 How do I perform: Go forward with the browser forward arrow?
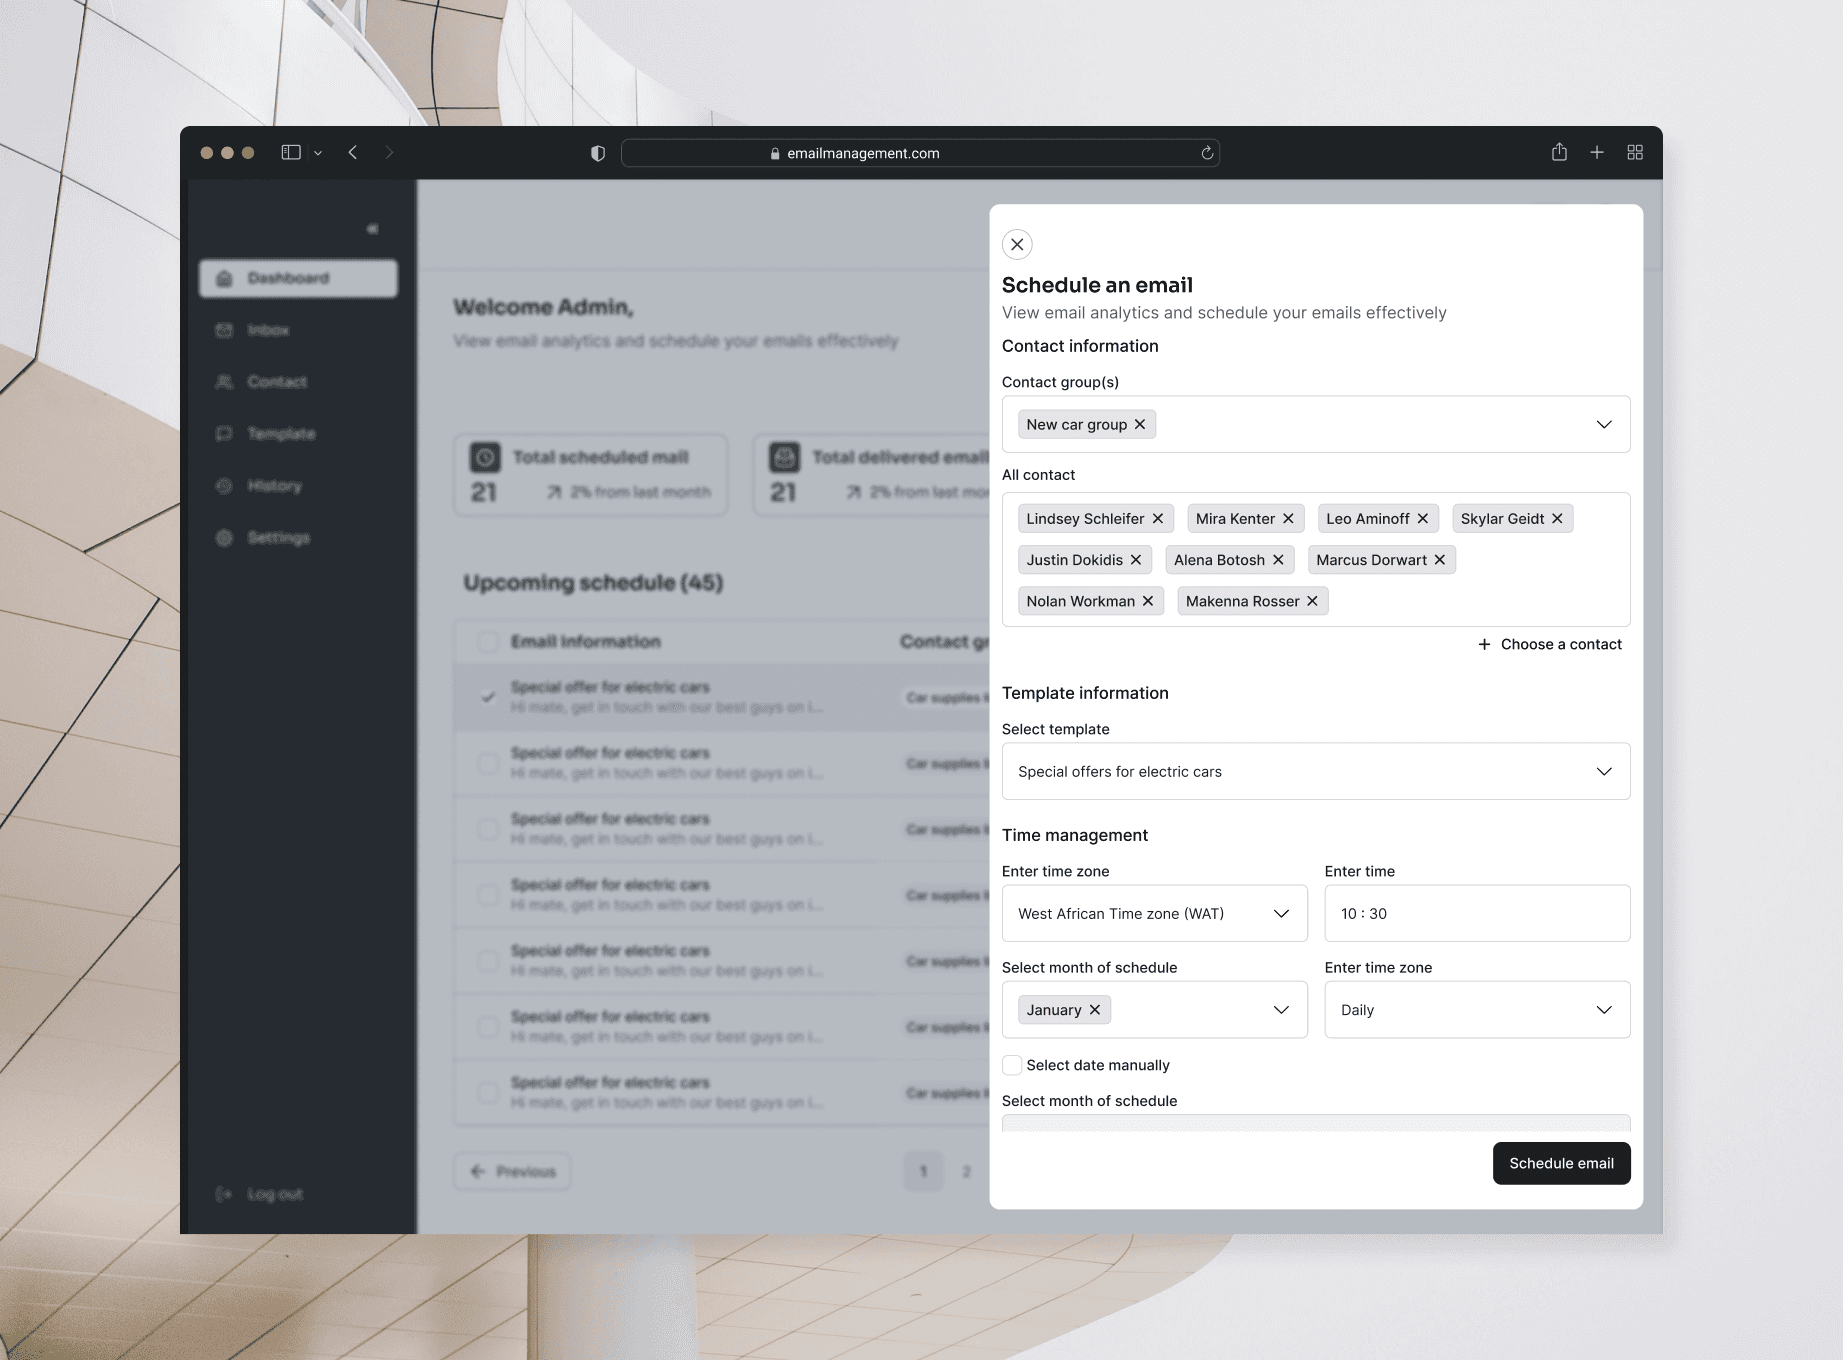(390, 152)
